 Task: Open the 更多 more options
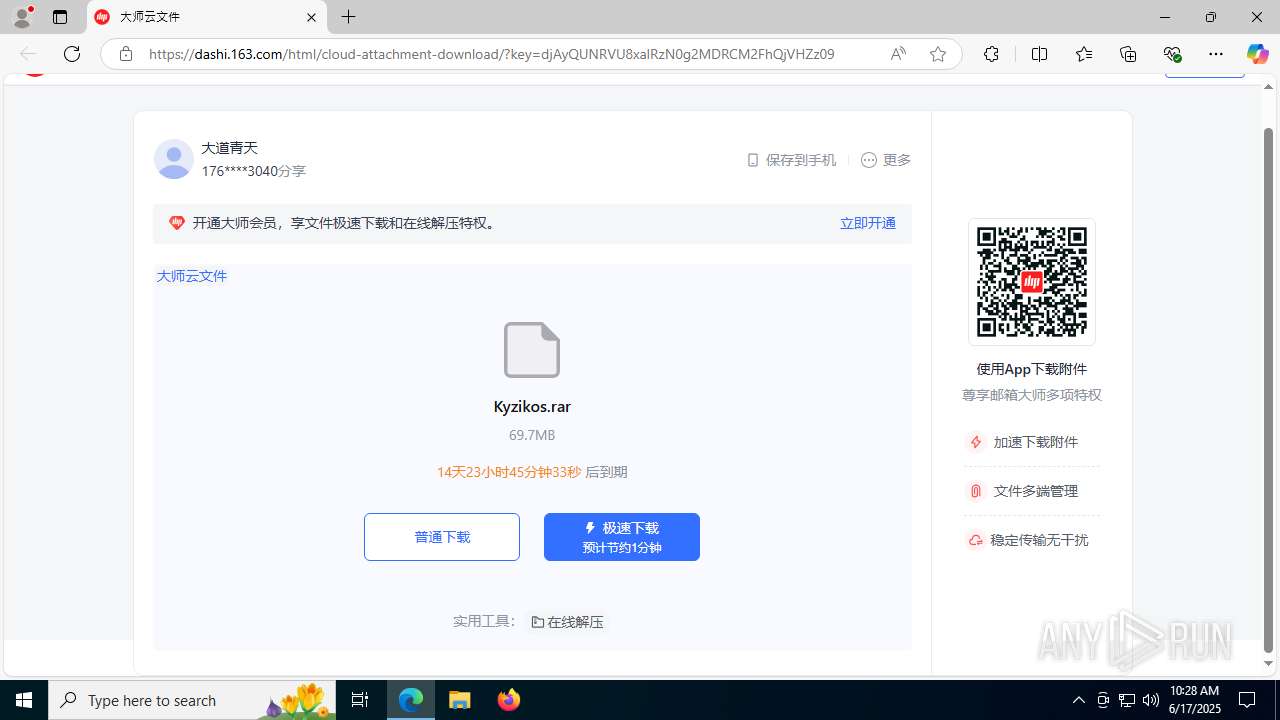886,160
